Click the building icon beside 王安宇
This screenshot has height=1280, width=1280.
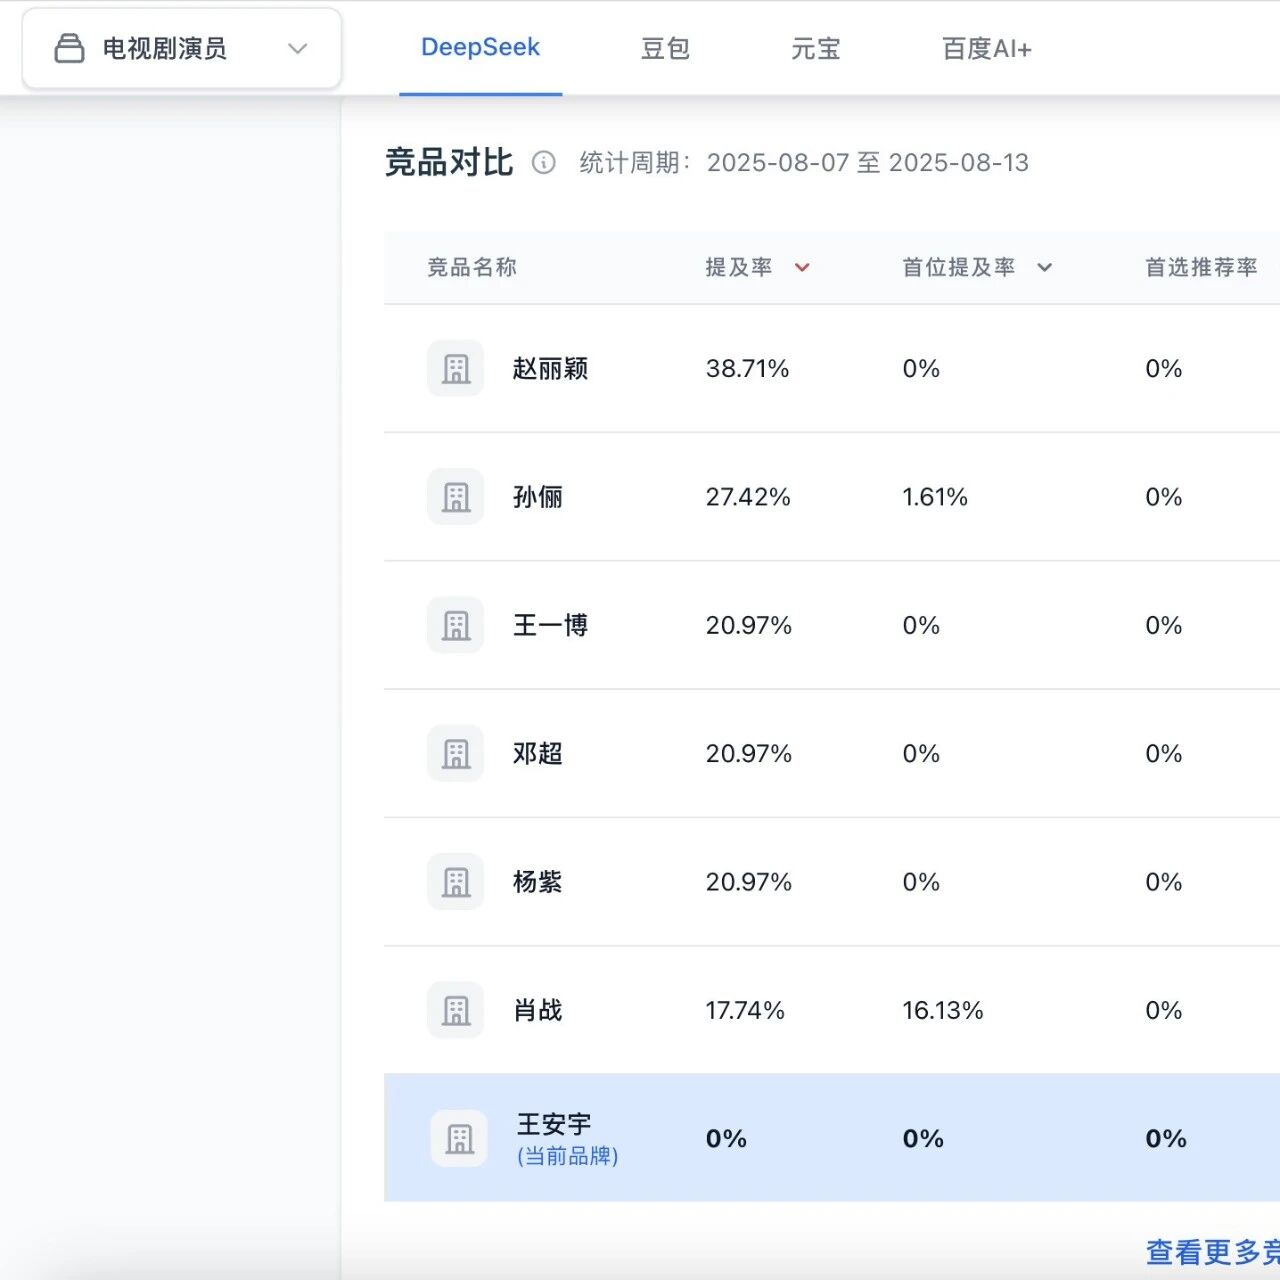click(459, 1138)
